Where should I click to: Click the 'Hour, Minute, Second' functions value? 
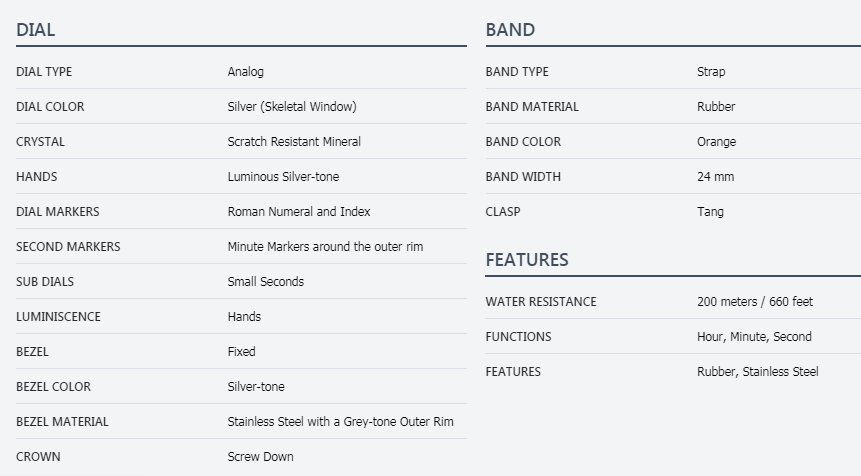(754, 337)
